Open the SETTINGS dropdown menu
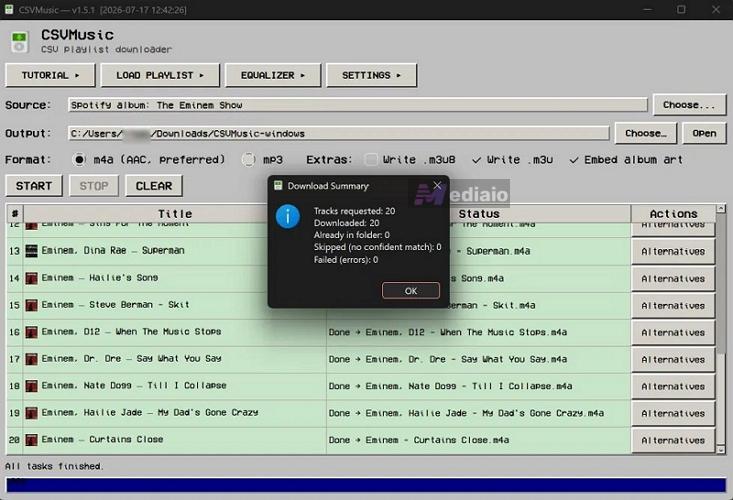733x500 pixels. [x=371, y=75]
